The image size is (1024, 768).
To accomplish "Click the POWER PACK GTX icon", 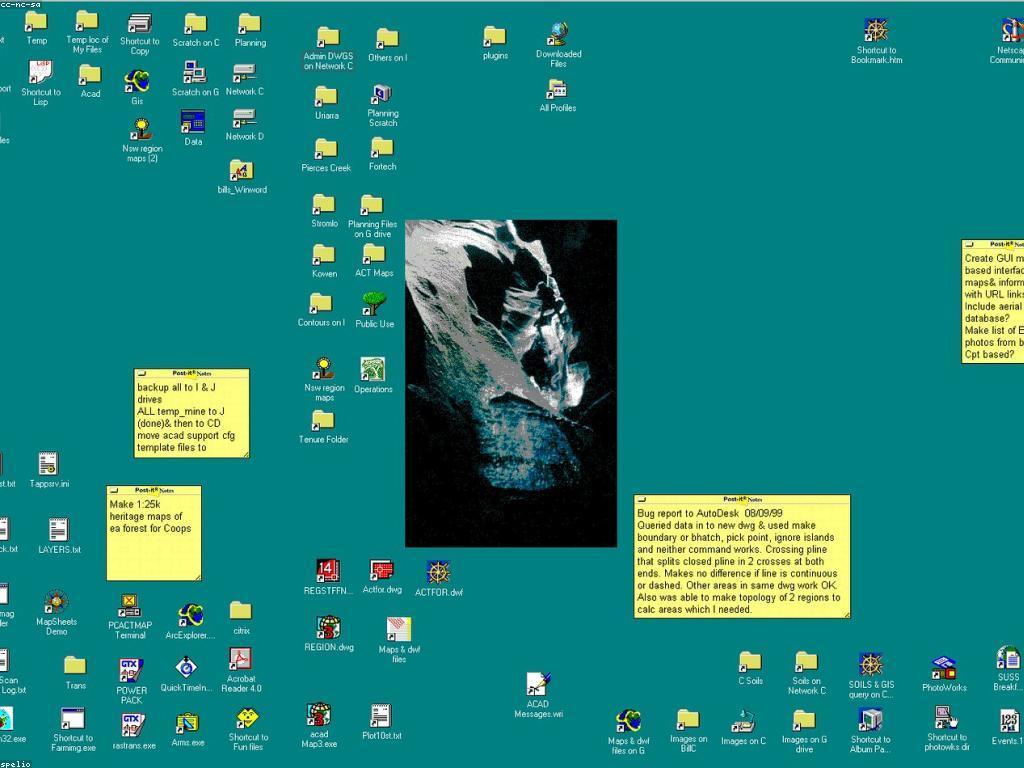I will click(131, 669).
